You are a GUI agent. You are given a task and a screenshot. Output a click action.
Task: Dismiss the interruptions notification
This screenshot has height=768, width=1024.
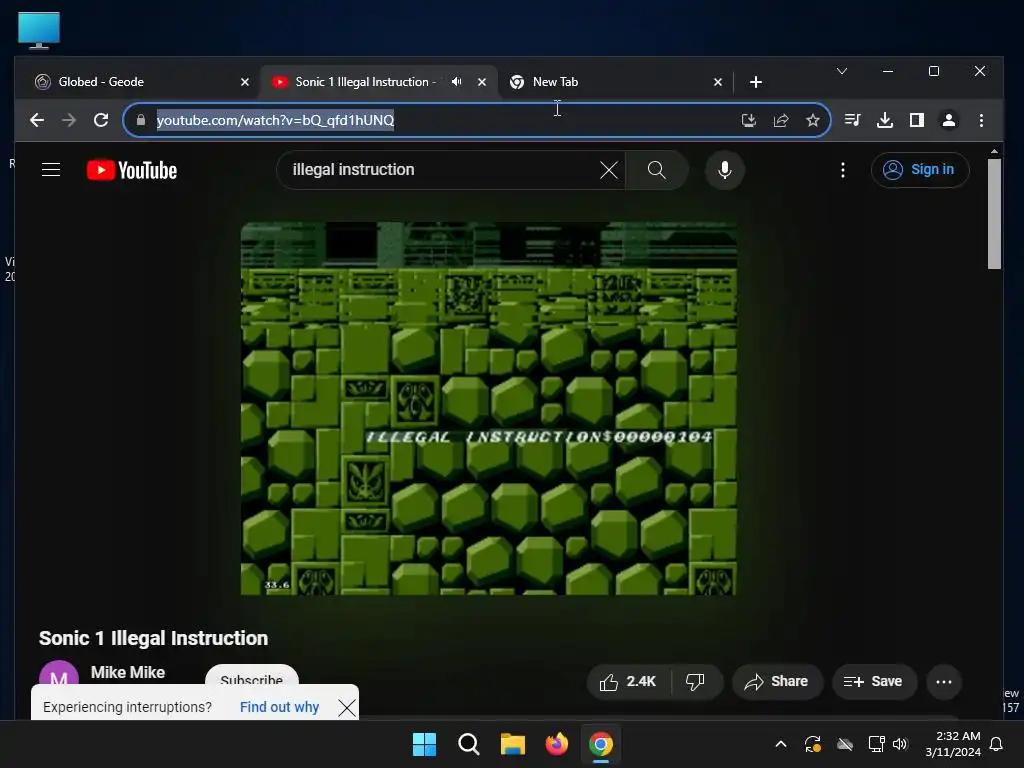click(347, 708)
